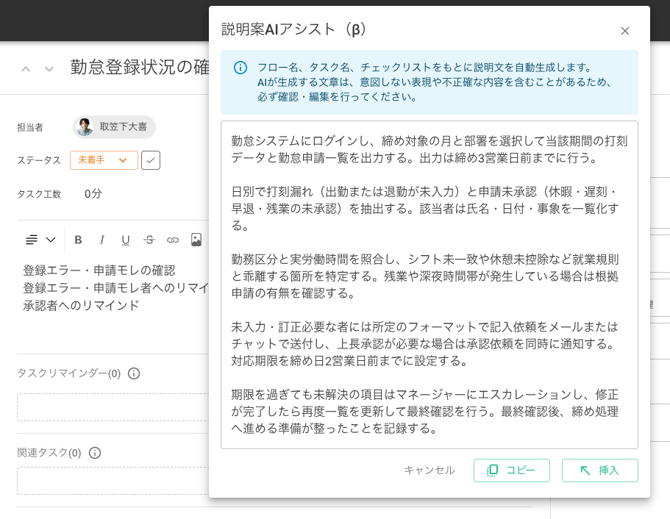Toggle italic formatting
The width and height of the screenshot is (670, 519).
(102, 240)
